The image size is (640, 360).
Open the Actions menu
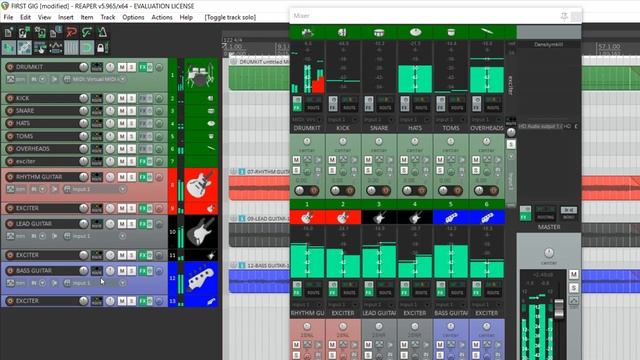point(162,17)
